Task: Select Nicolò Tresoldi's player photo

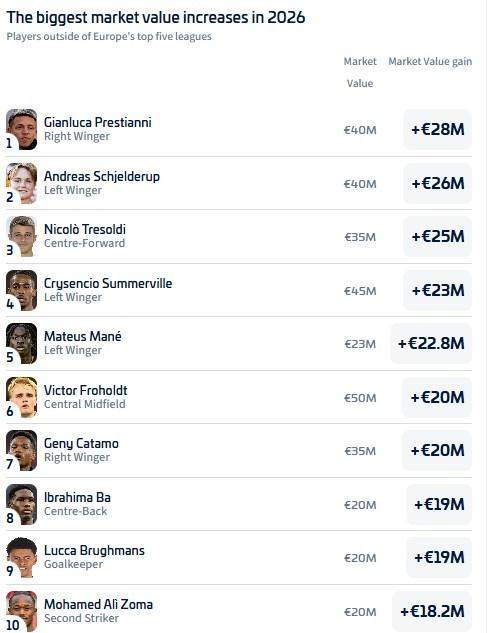Action: (22, 237)
